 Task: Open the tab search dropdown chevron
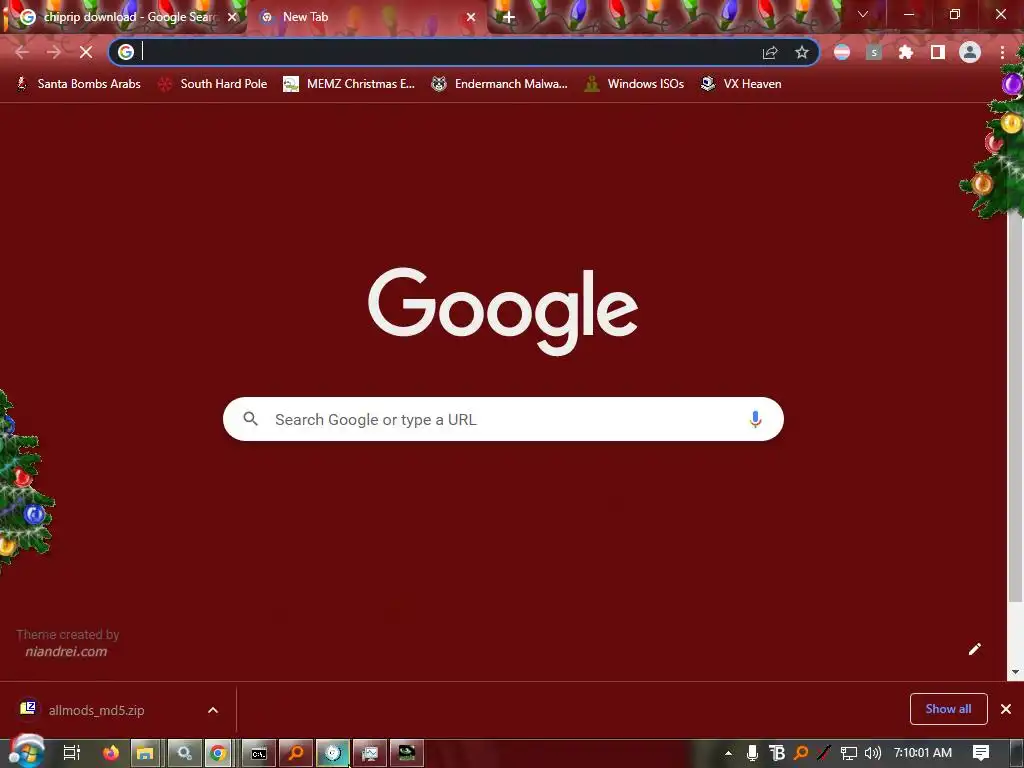(x=863, y=14)
